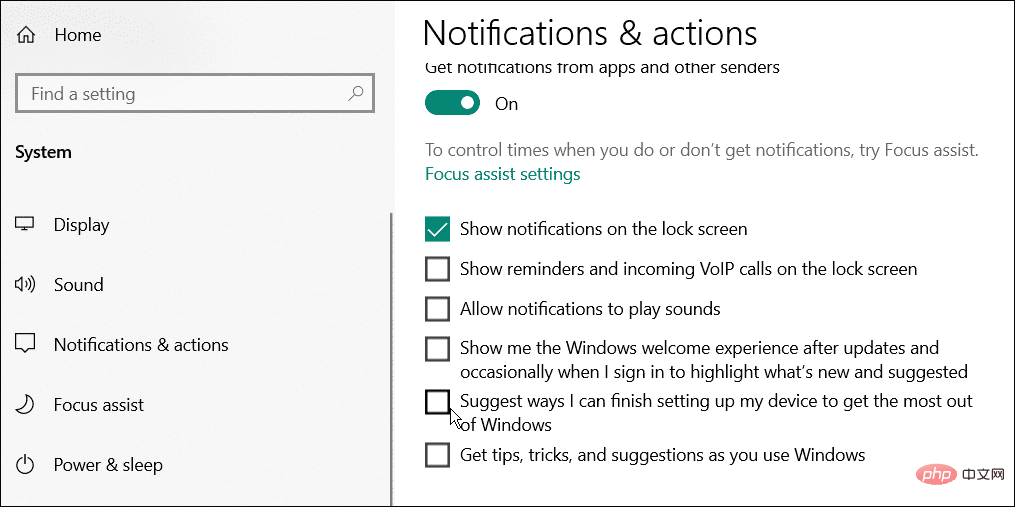Image resolution: width=1015 pixels, height=507 pixels.
Task: Click the Home icon in sidebar
Action: pos(26,35)
